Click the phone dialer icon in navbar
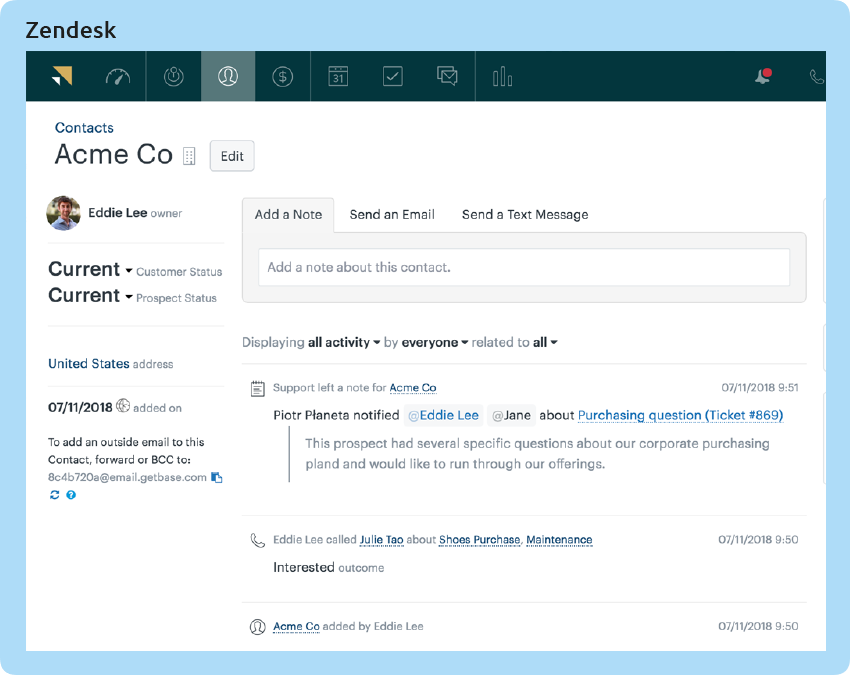 [x=817, y=77]
